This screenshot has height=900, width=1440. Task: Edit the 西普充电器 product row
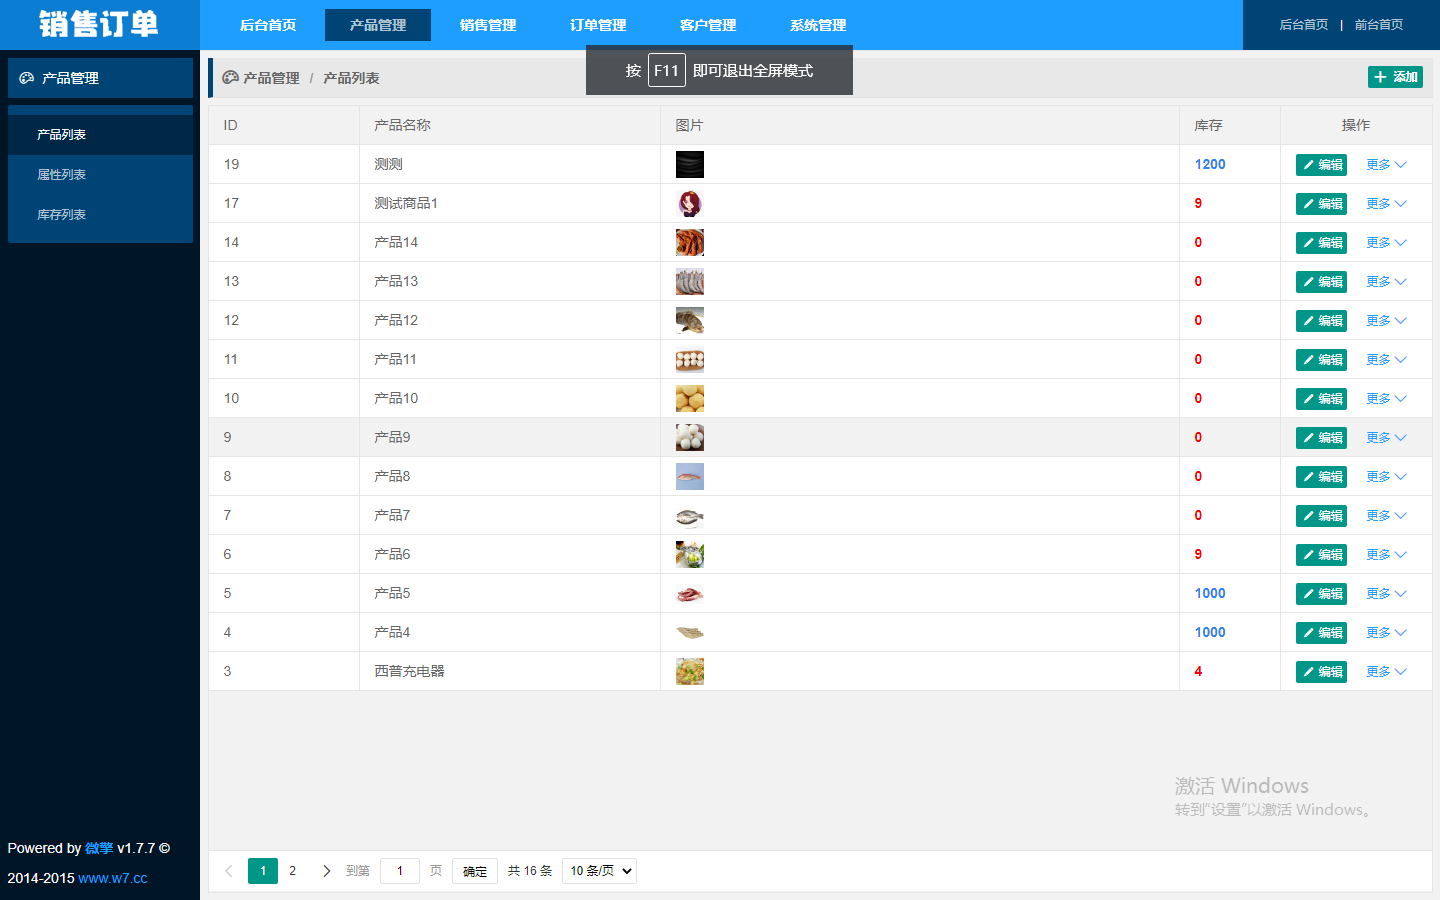click(x=1321, y=672)
